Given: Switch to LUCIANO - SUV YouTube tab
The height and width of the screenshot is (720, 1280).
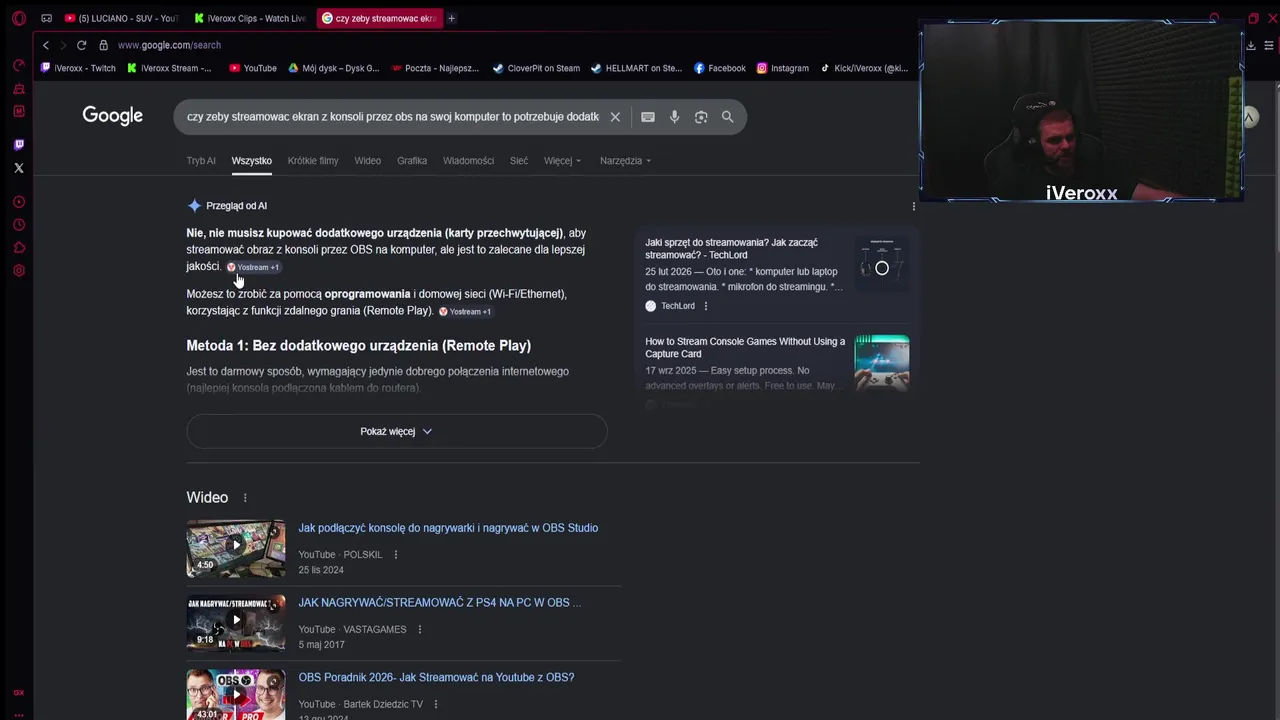Looking at the screenshot, I should coord(121,18).
